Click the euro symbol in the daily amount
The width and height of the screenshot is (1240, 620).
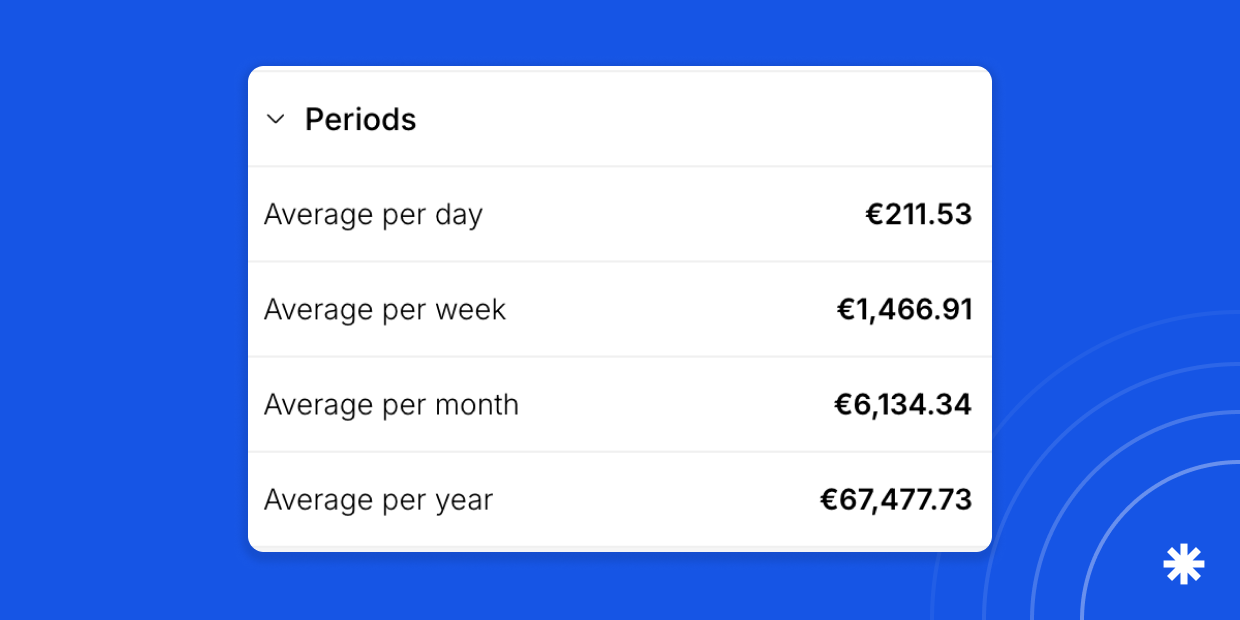(874, 215)
